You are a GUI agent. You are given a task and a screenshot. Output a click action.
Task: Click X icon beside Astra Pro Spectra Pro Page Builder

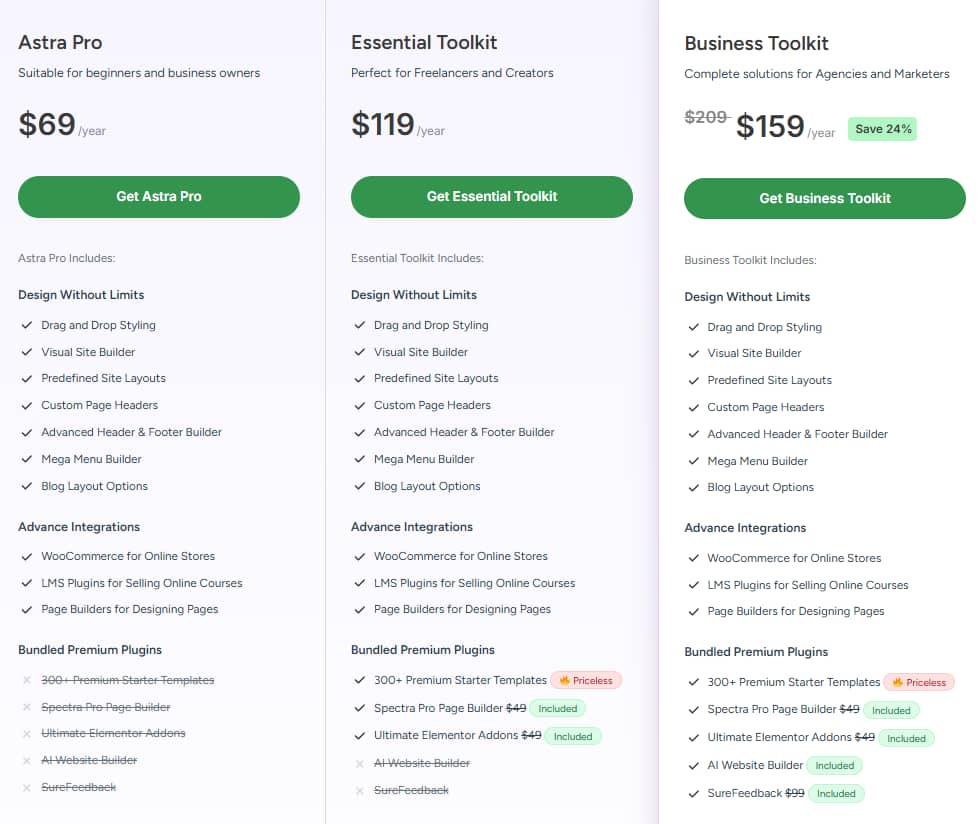click(26, 707)
